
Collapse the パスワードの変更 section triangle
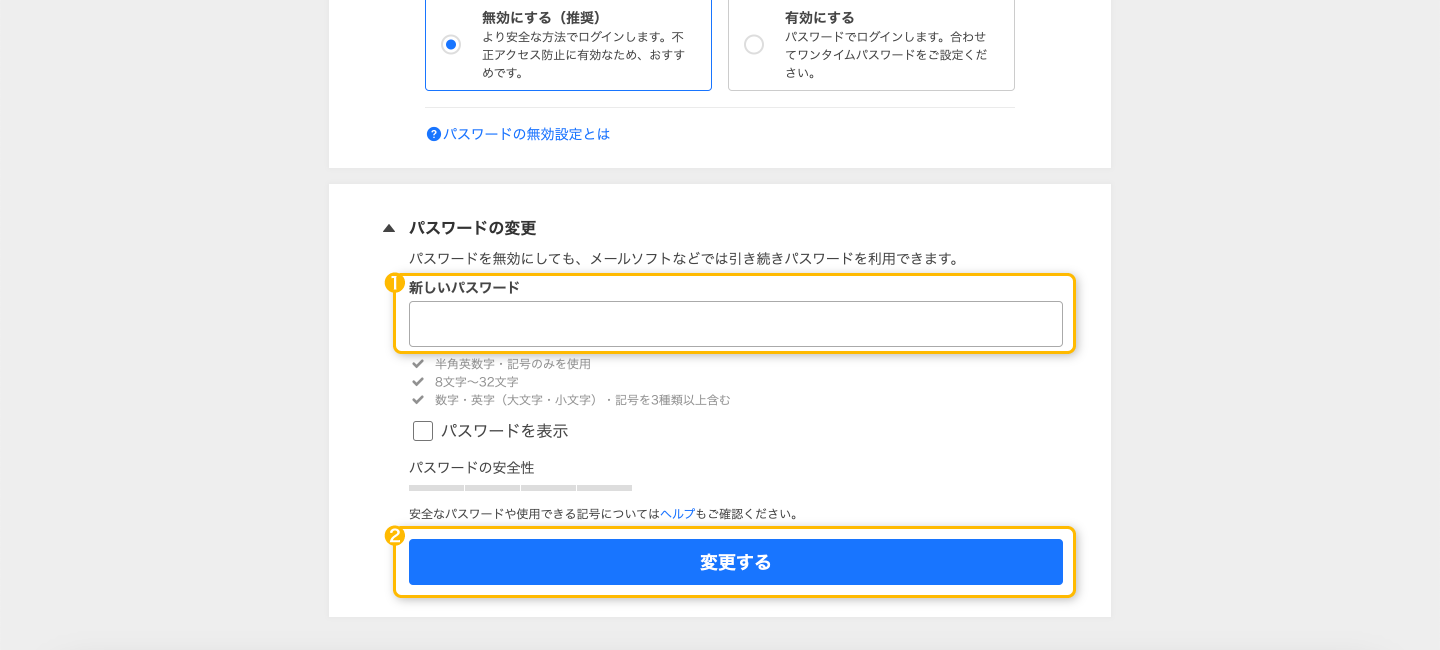tap(389, 228)
